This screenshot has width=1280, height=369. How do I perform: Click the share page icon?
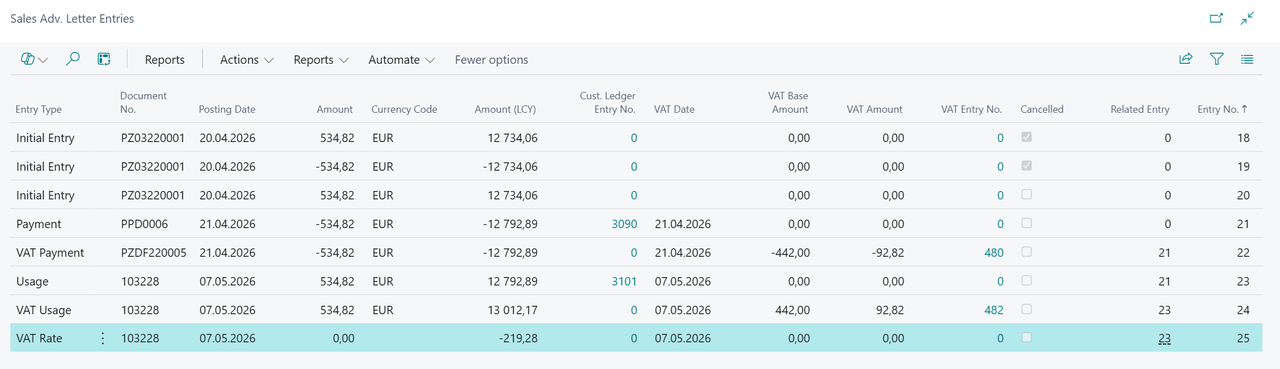(x=1185, y=60)
